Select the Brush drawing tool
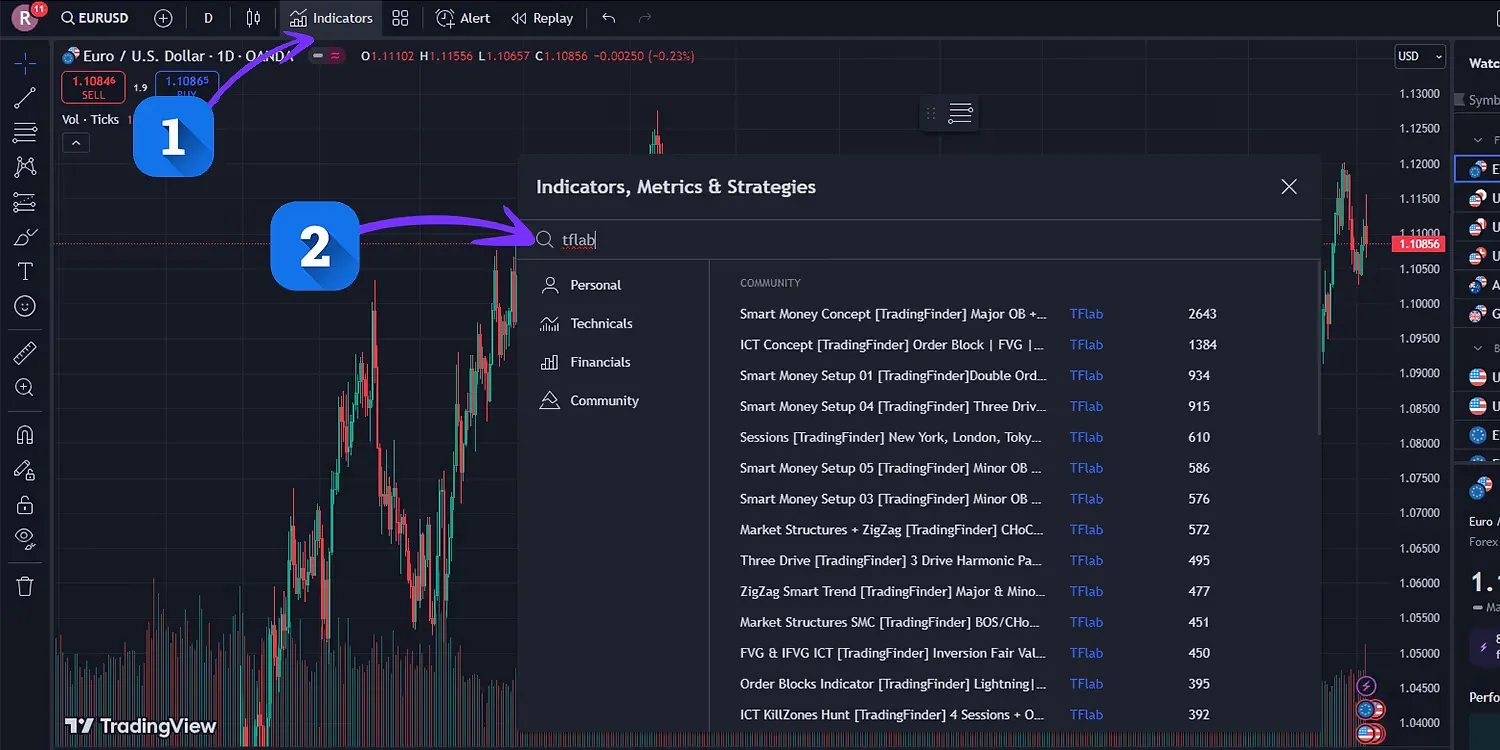 pyautogui.click(x=25, y=236)
